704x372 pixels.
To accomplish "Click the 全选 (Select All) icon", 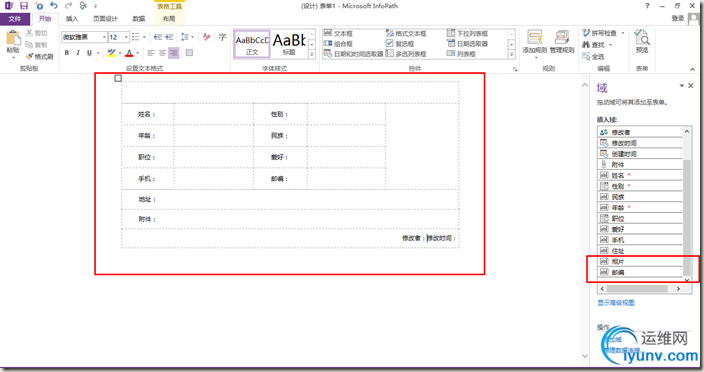I will tap(586, 57).
